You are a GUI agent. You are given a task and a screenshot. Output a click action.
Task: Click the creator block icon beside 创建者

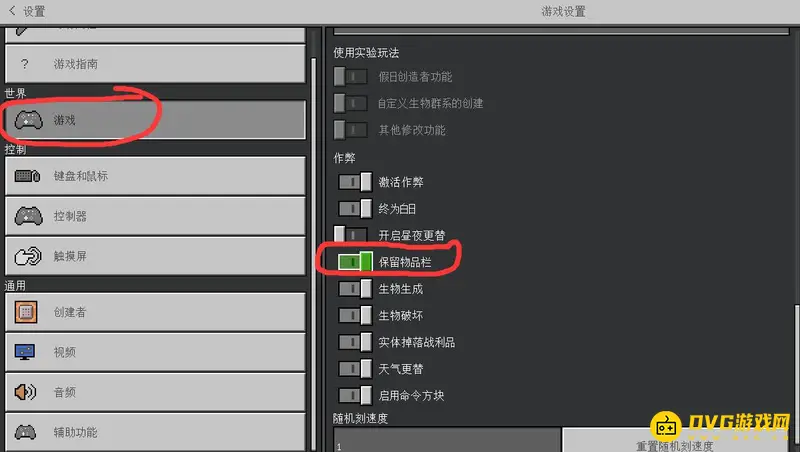(26, 312)
